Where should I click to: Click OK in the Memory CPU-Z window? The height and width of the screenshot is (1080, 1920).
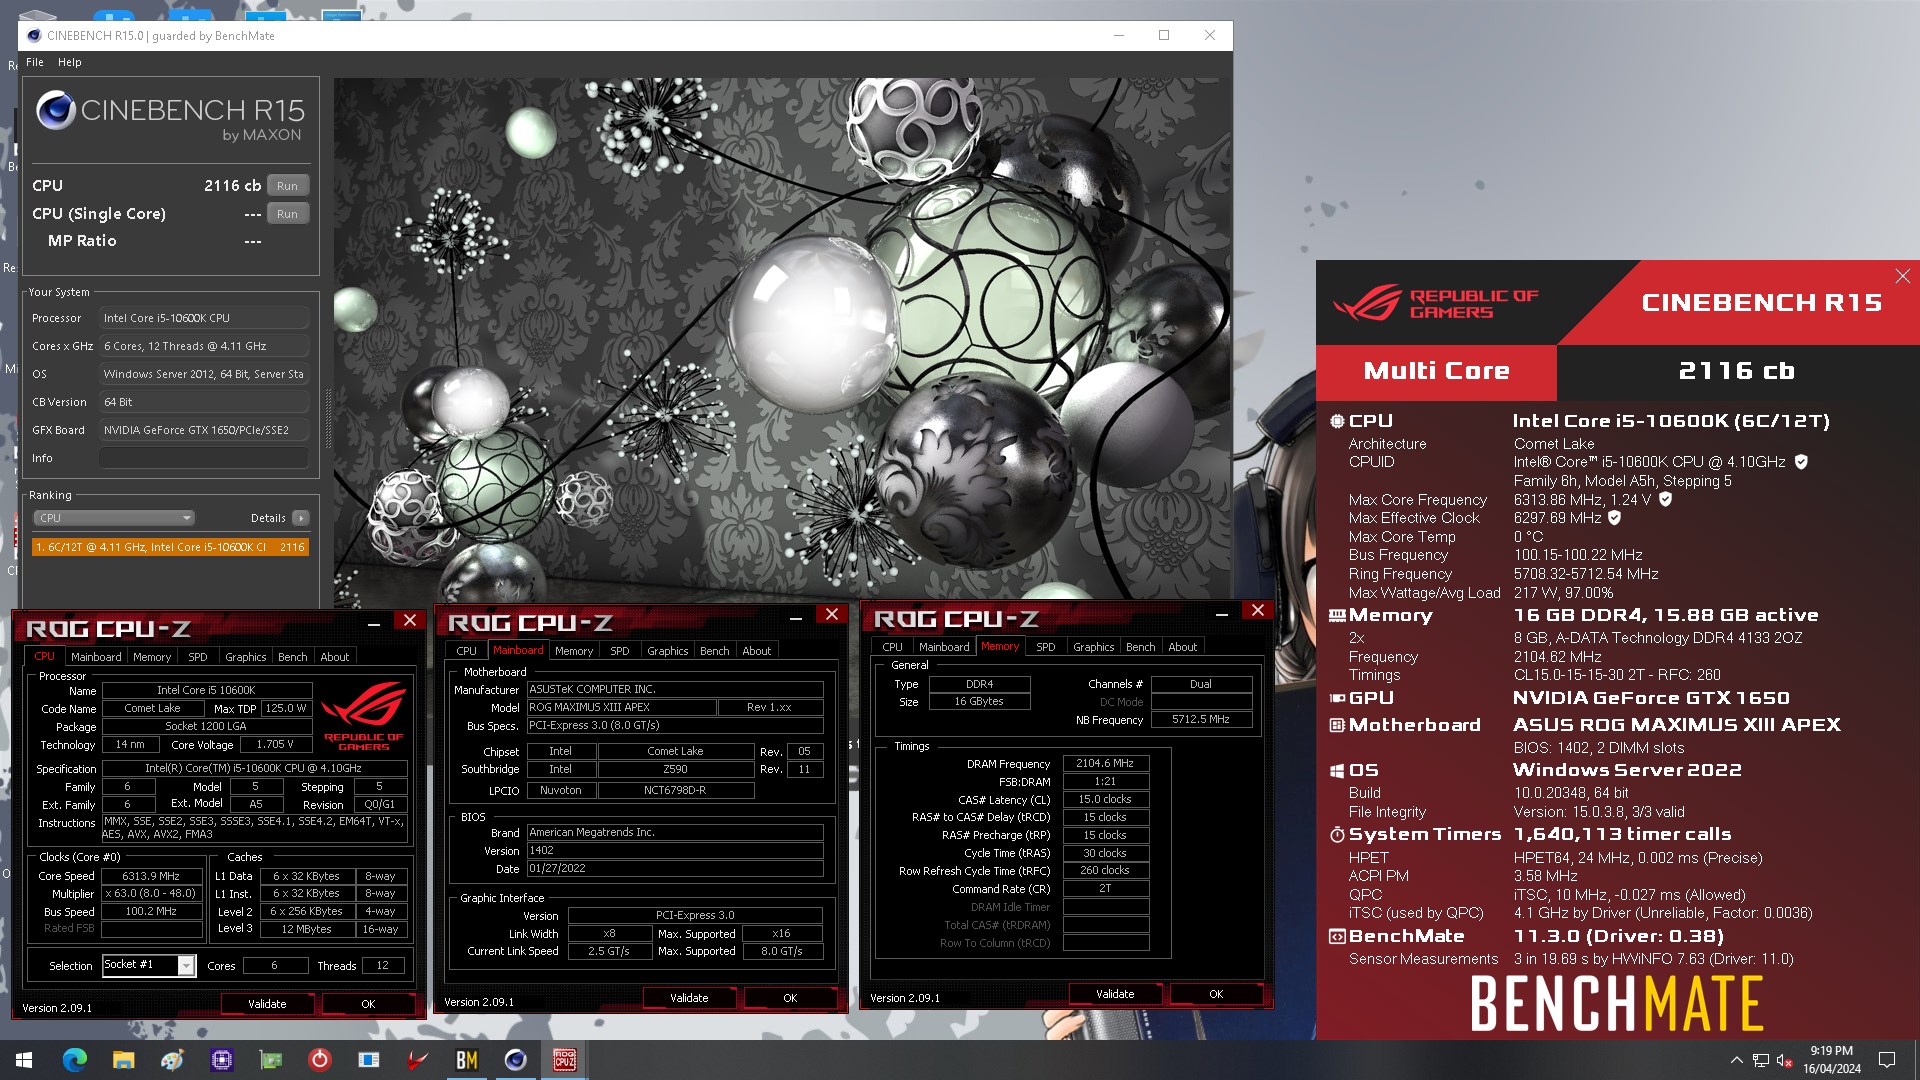click(1216, 994)
